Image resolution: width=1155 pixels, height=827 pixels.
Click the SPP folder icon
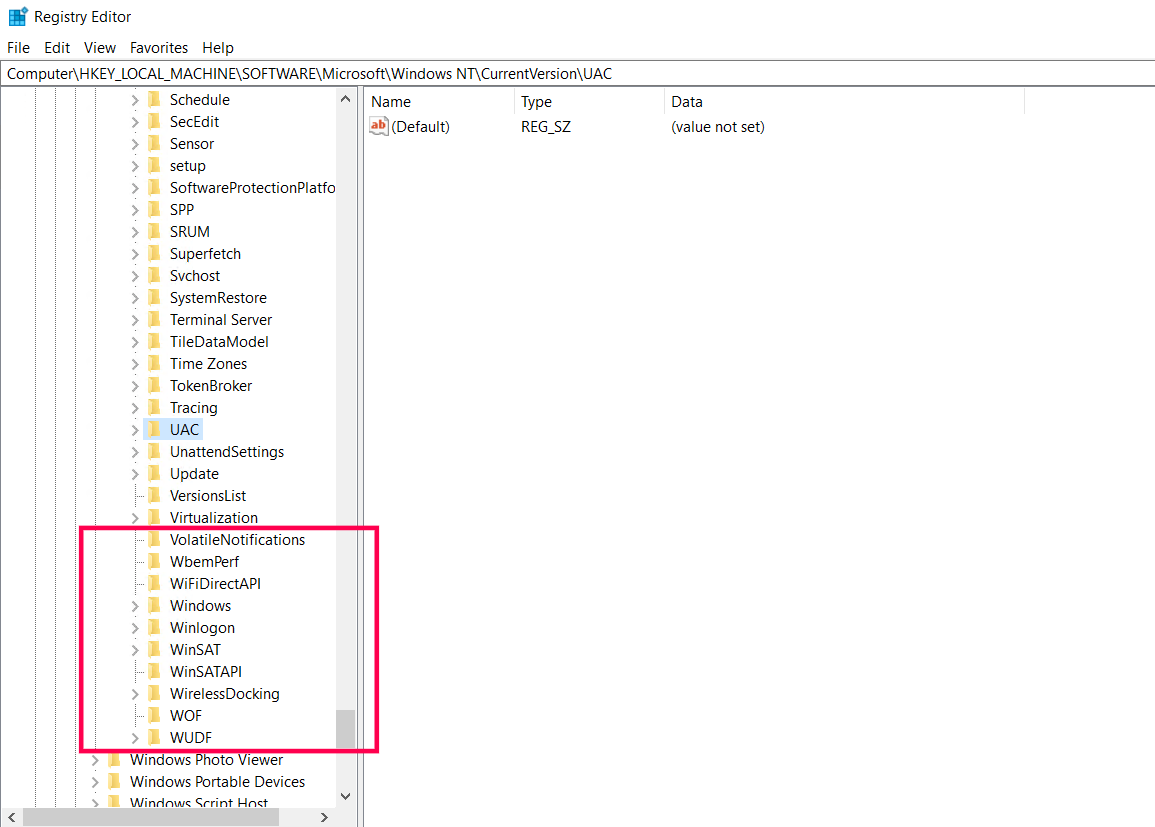[x=154, y=210]
